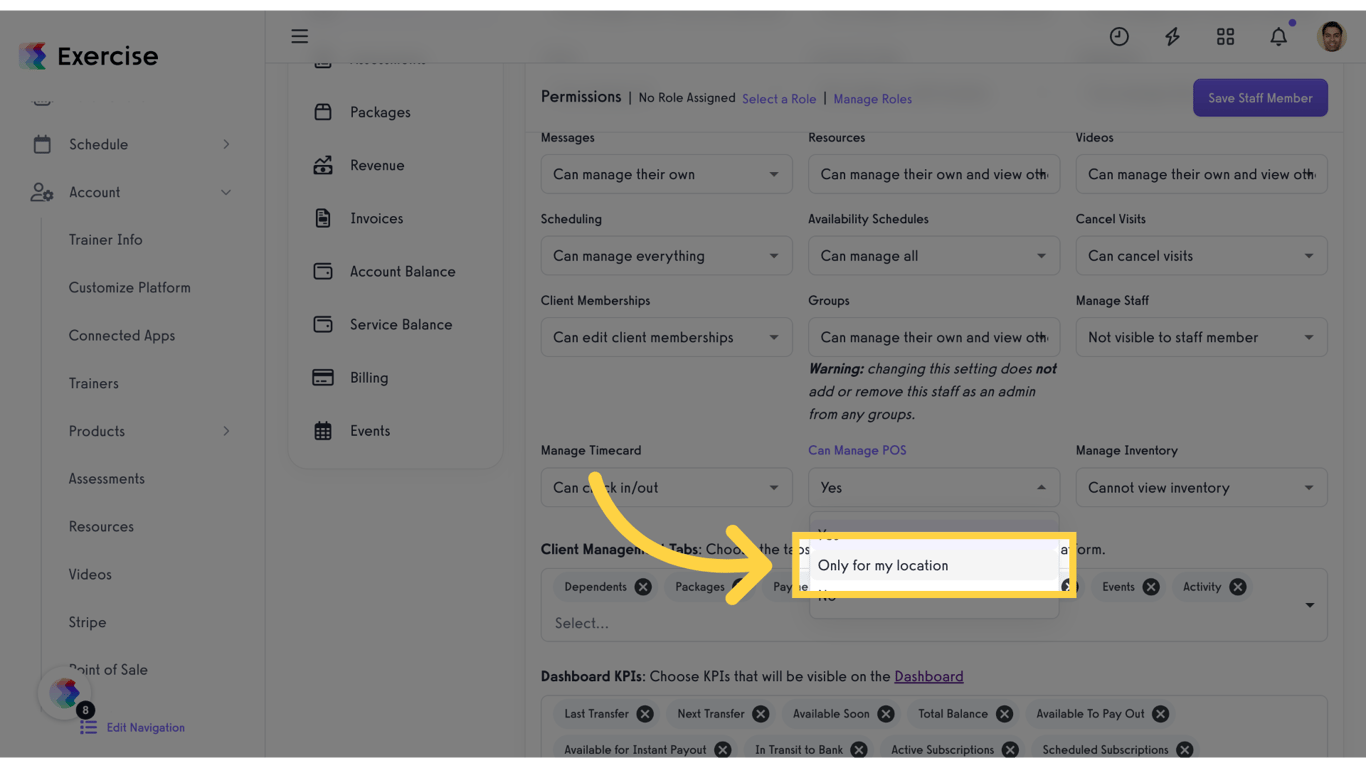
Task: Collapse the Can Manage POS dropdown
Action: 934,488
